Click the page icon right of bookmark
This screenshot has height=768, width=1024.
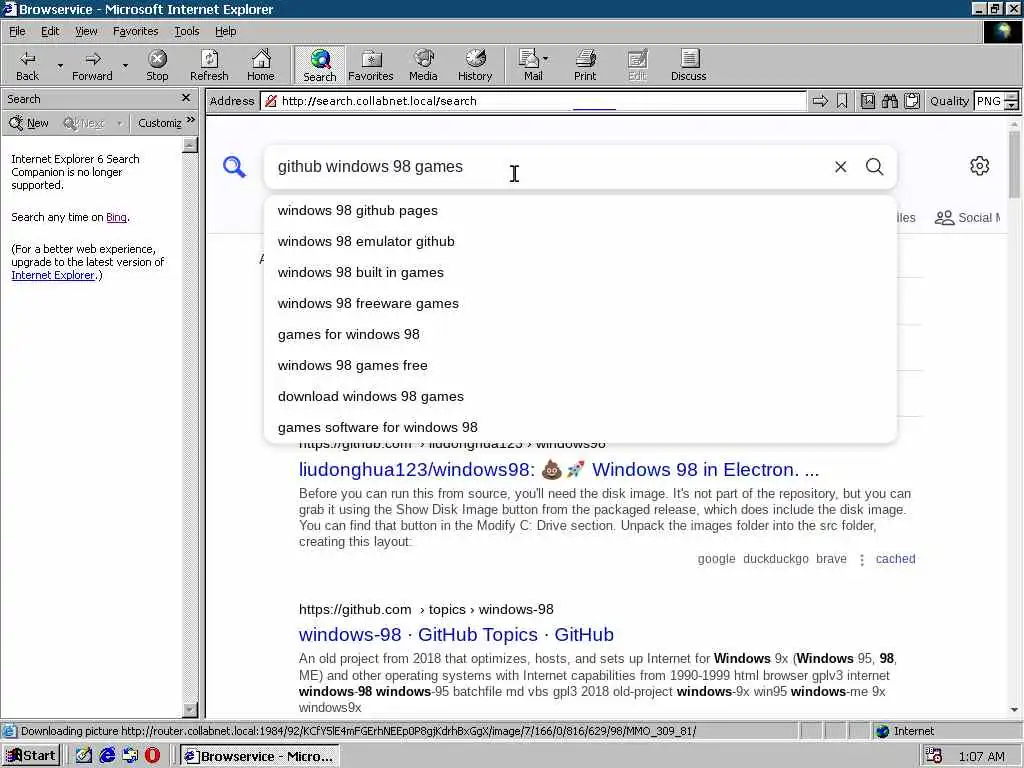click(x=867, y=101)
